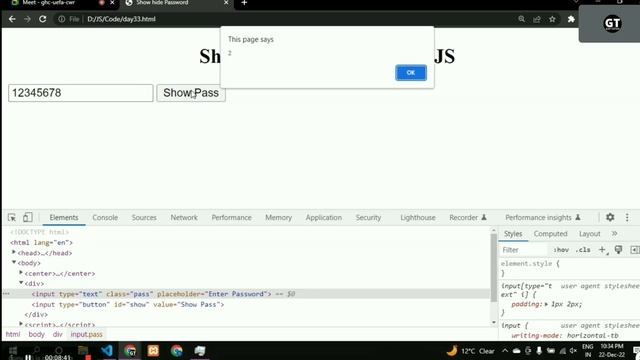Open the Network tab
Image resolution: width=640 pixels, height=360 pixels.
point(184,218)
